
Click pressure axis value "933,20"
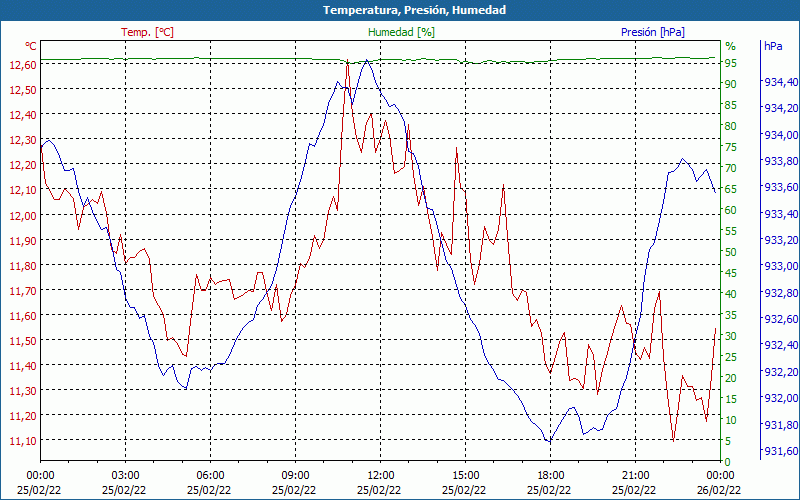point(781,239)
